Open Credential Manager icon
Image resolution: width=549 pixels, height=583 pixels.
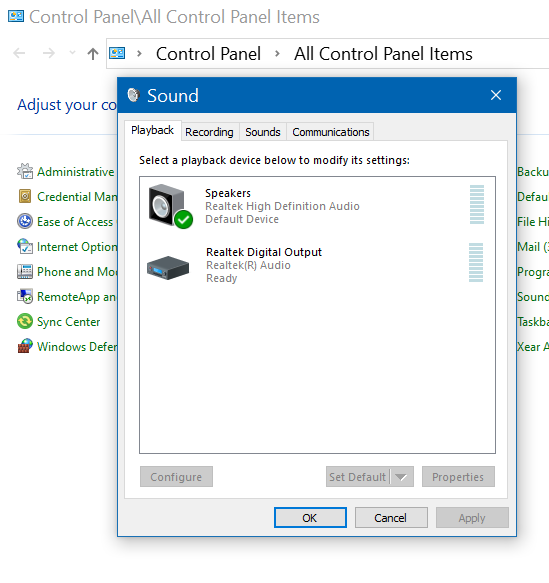pos(25,196)
